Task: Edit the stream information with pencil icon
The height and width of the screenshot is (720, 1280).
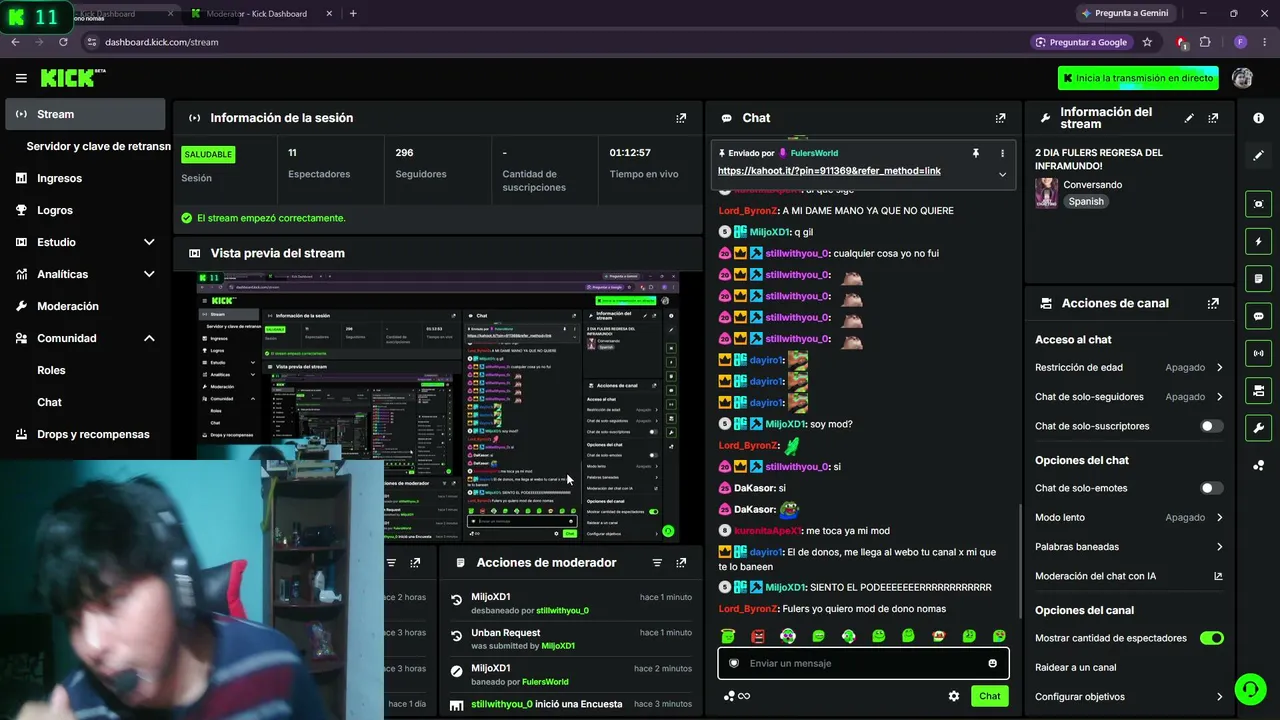Action: coord(1189,118)
